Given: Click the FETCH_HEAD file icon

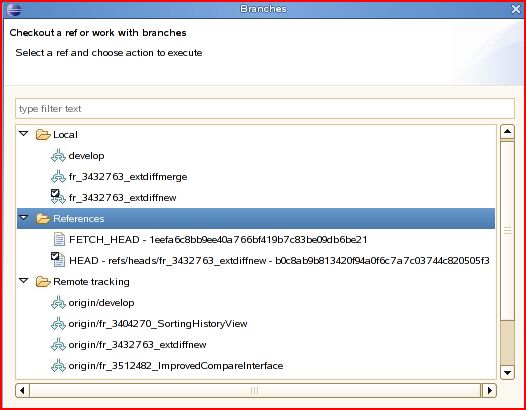Looking at the screenshot, I should (59, 240).
